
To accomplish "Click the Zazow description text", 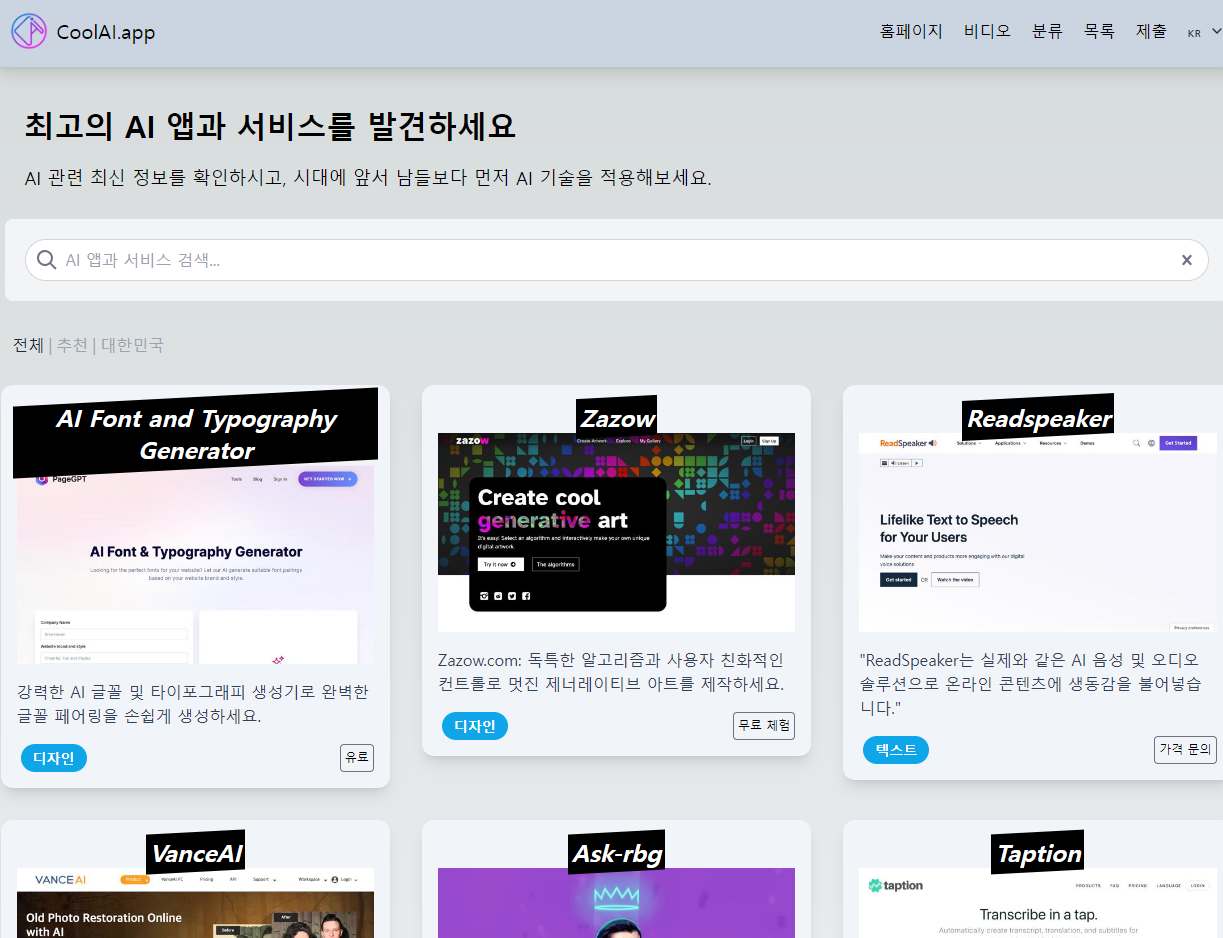I will click(611, 672).
